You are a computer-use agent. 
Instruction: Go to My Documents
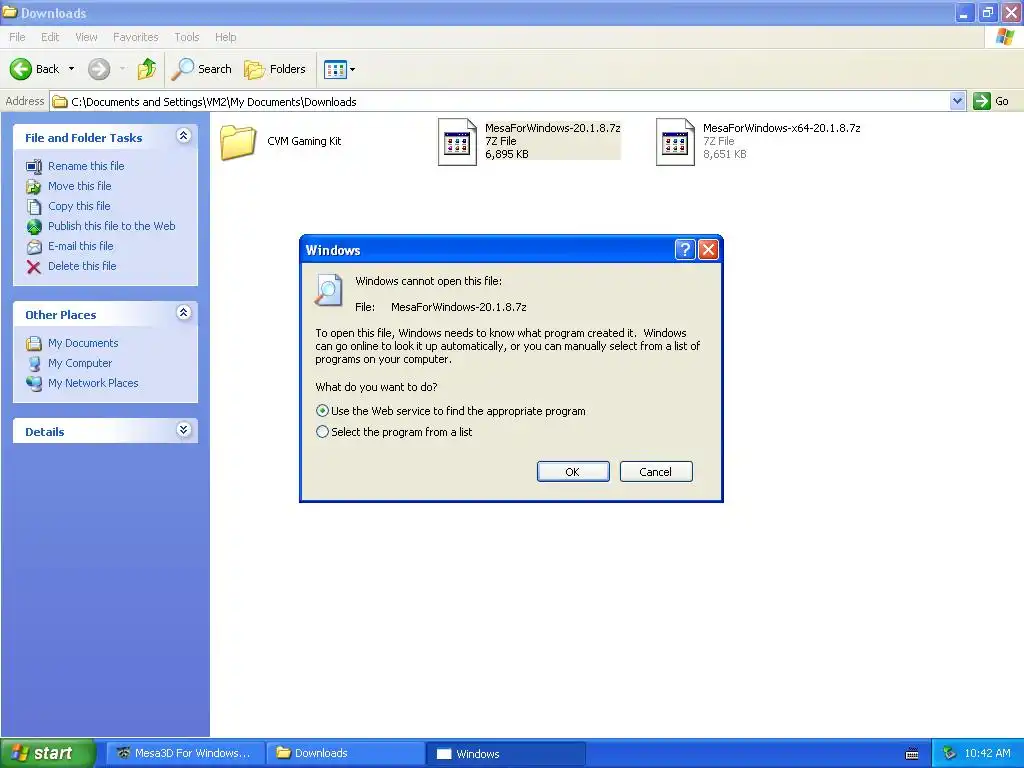click(x=83, y=343)
